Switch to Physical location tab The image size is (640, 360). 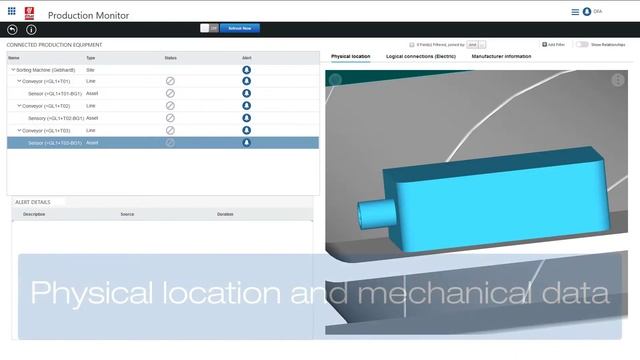[351, 56]
